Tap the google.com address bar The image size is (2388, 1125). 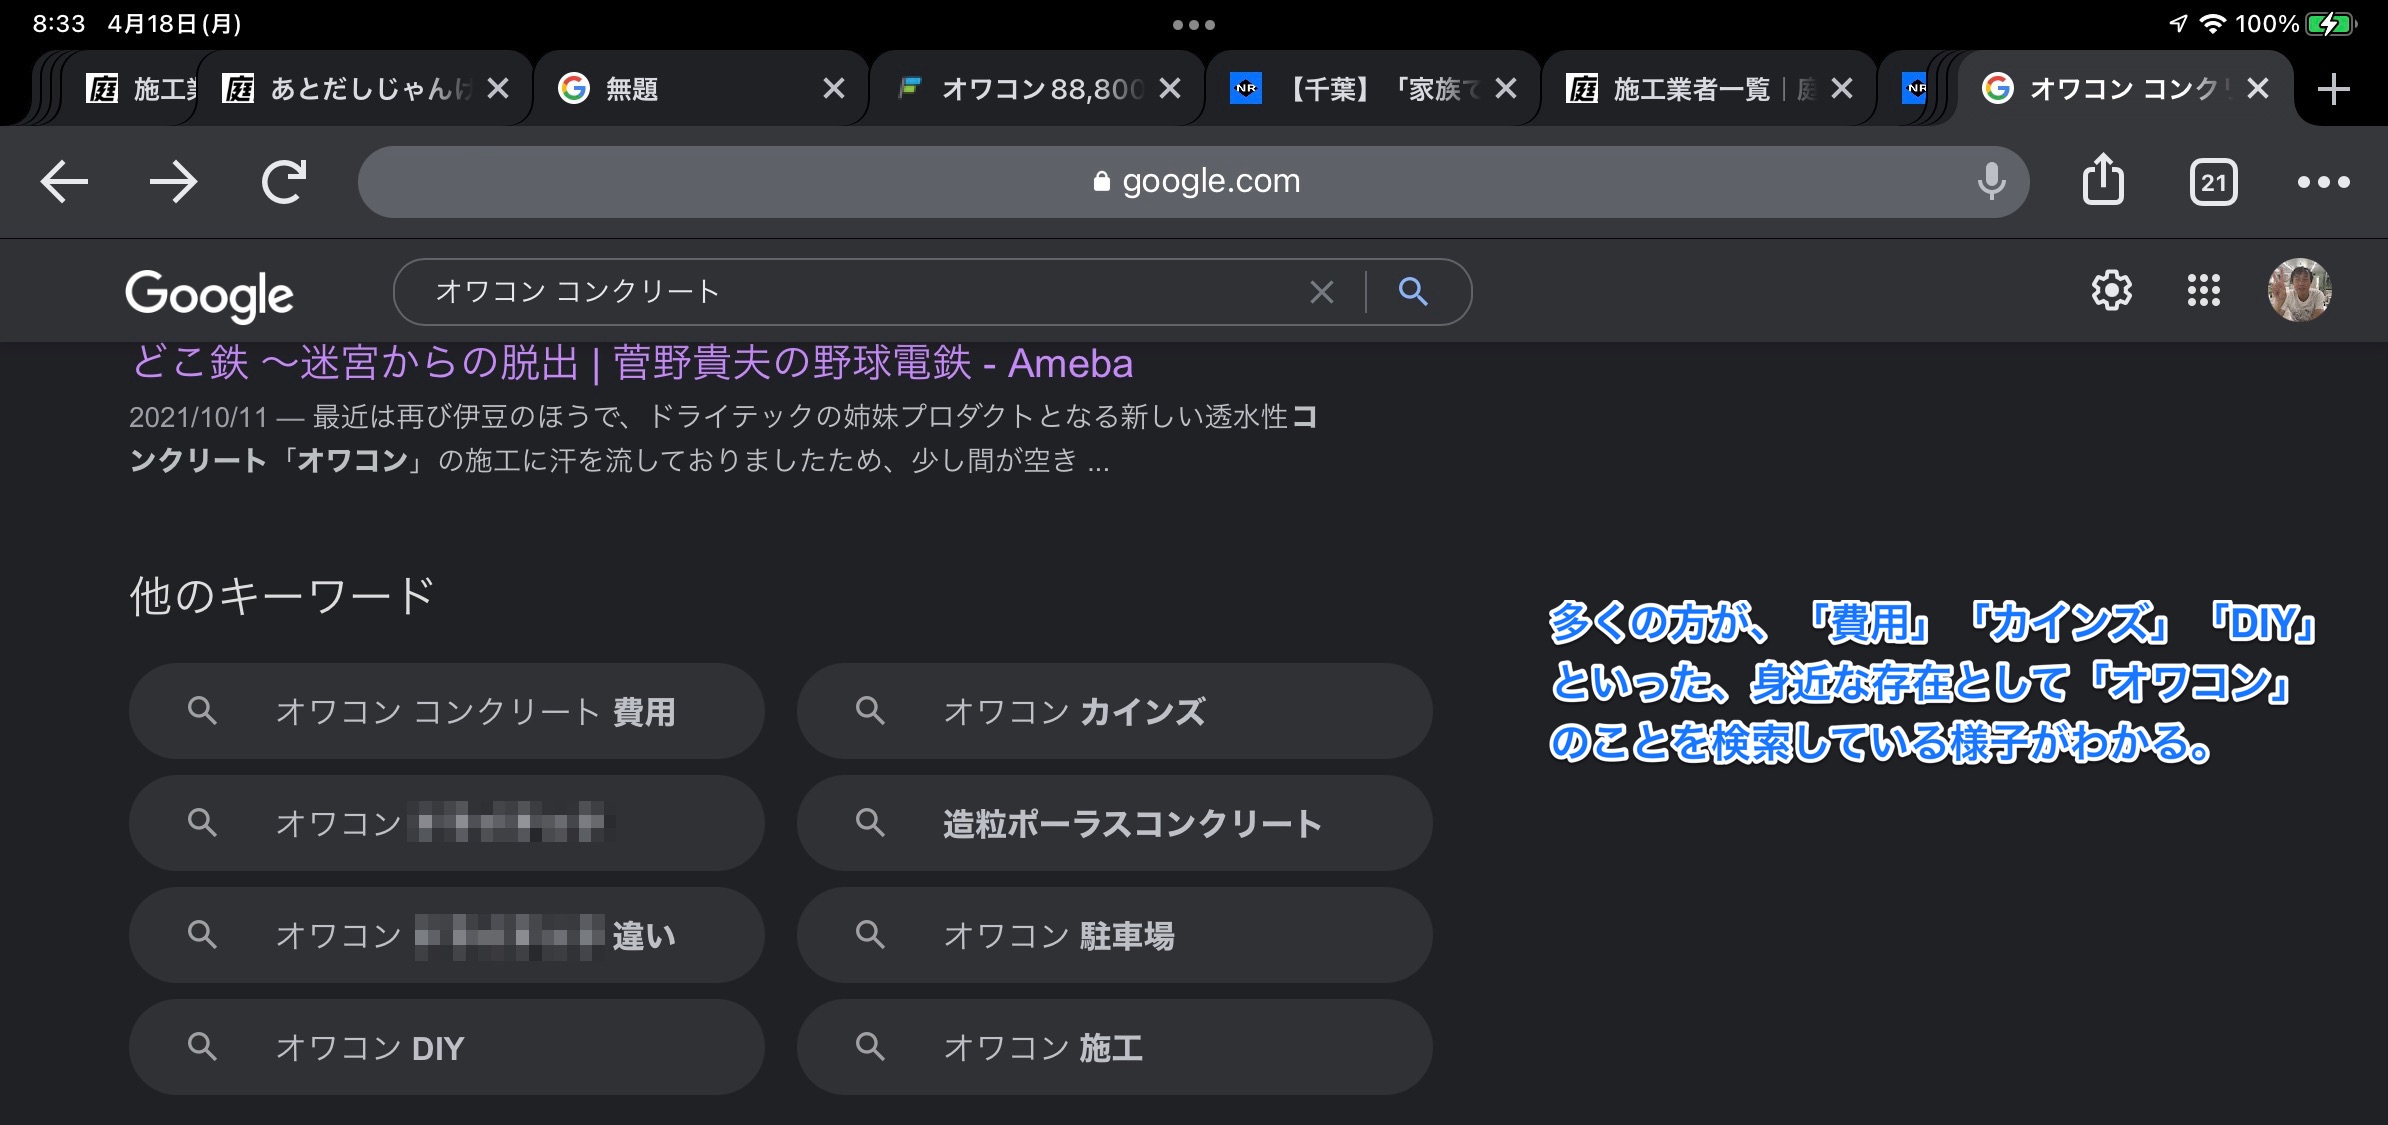(1193, 182)
